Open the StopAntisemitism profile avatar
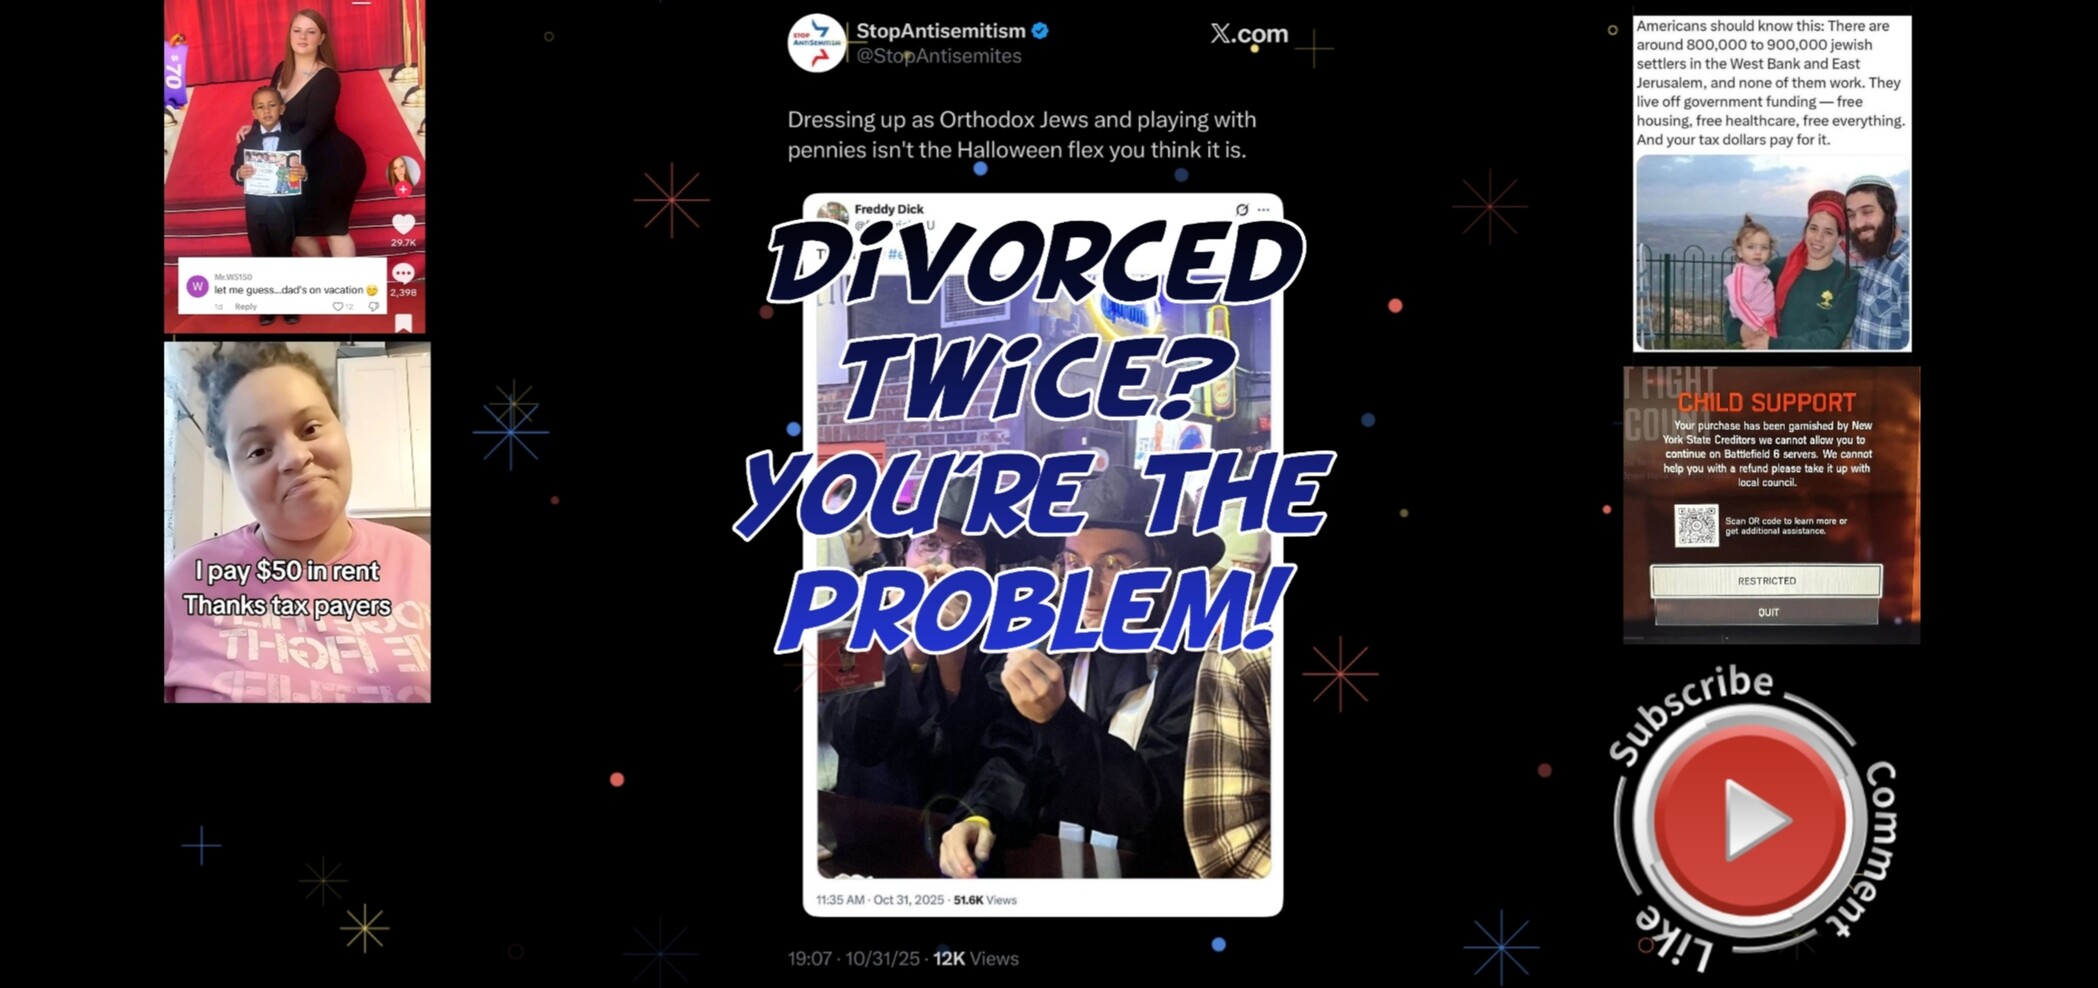Screen dimensions: 2098x988 click(816, 43)
